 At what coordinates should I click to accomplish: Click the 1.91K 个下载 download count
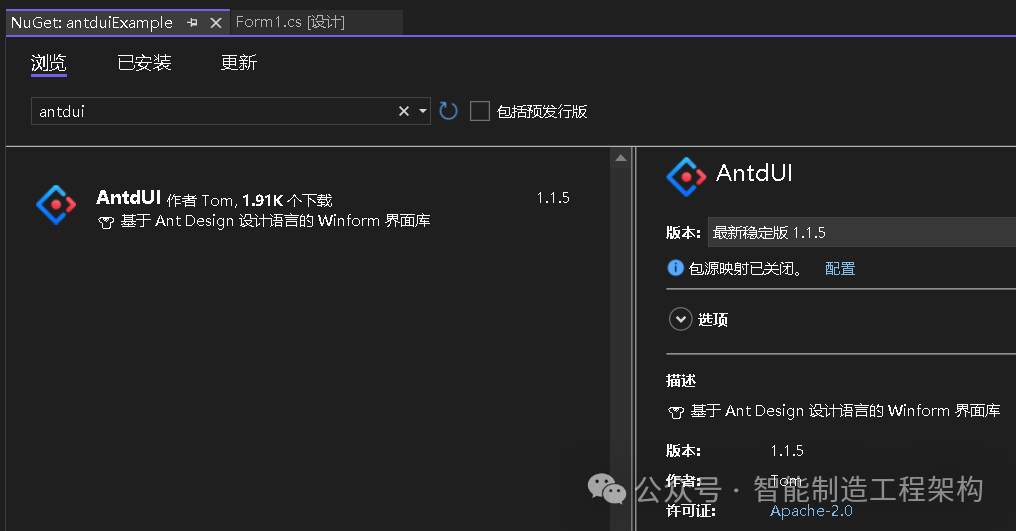click(287, 200)
